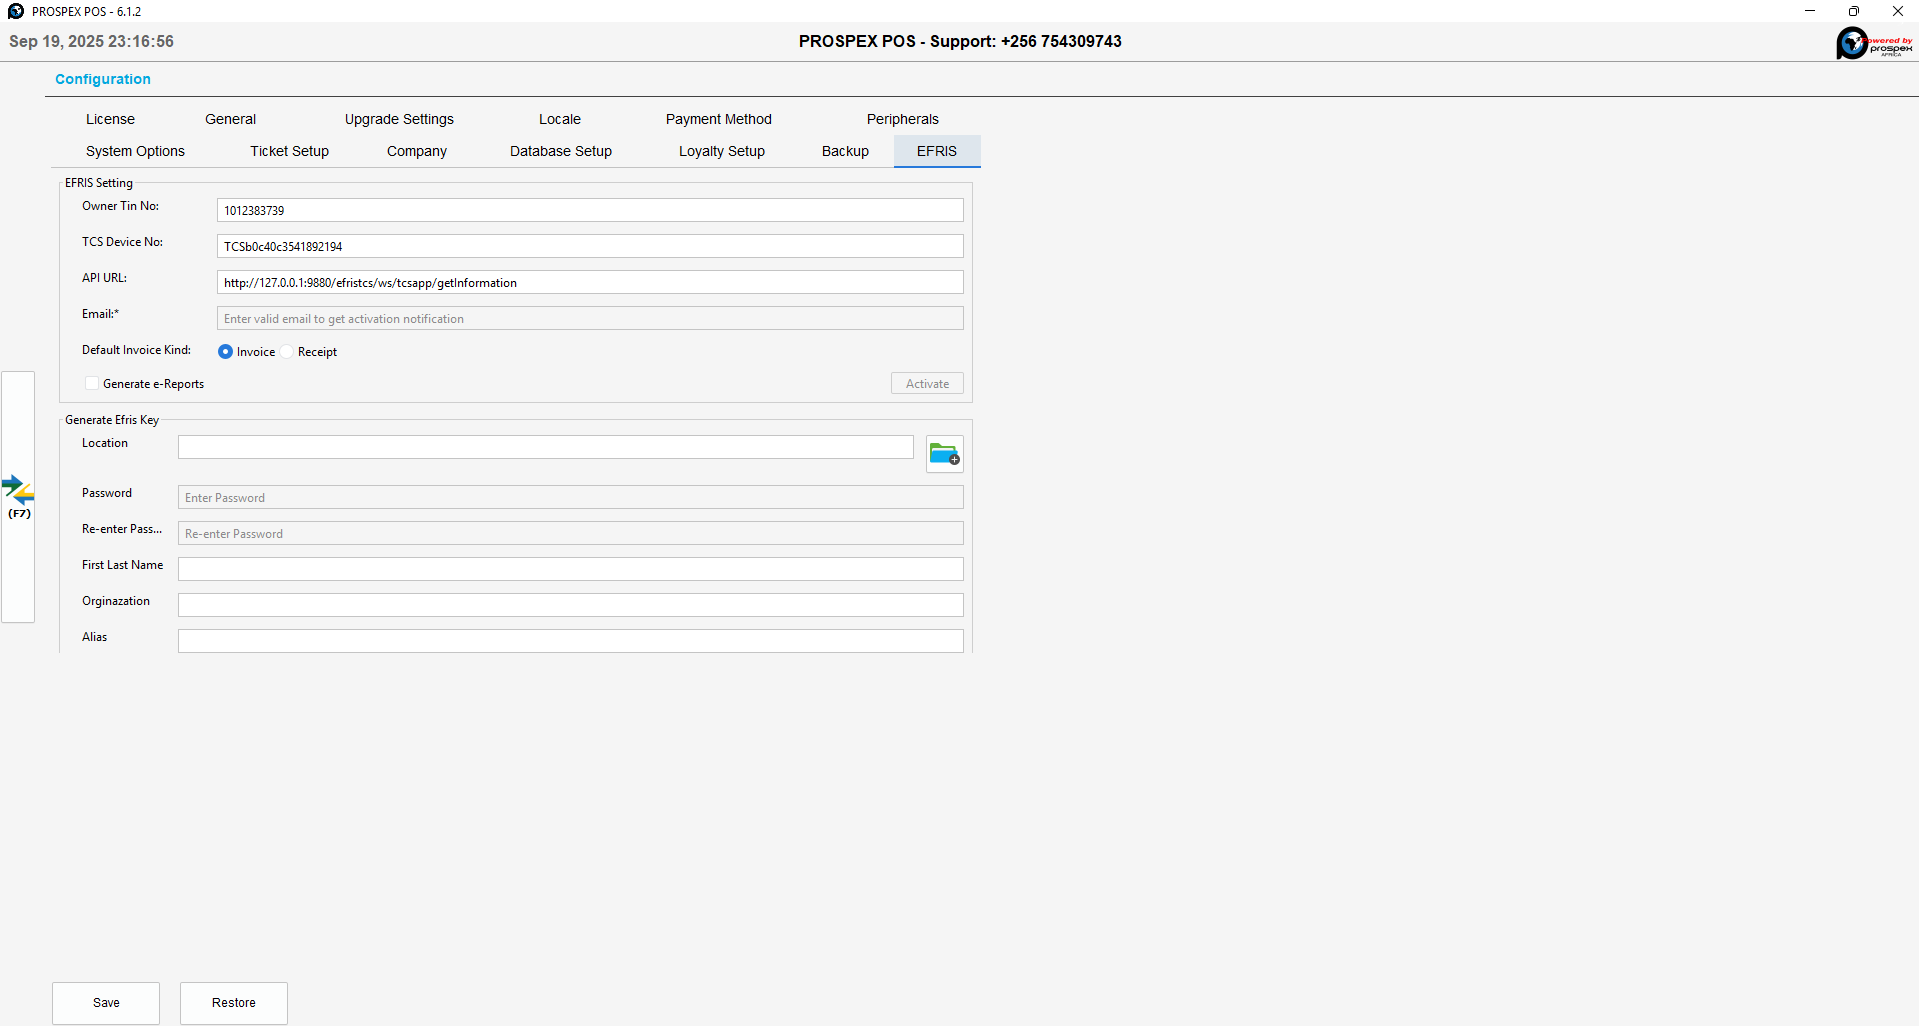Image resolution: width=1919 pixels, height=1026 pixels.
Task: Go to the Database Setup tab
Action: [561, 151]
